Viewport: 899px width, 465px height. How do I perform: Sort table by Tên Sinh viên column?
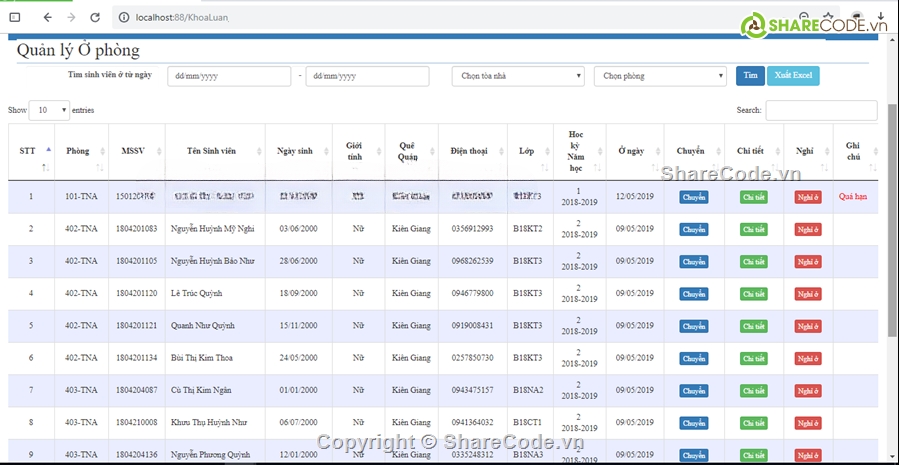(215, 152)
